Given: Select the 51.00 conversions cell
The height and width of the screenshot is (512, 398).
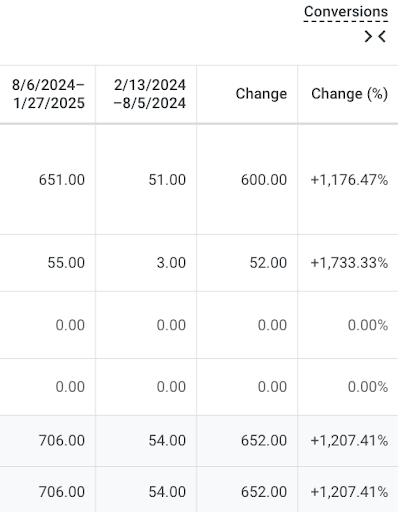Looking at the screenshot, I should [167, 180].
